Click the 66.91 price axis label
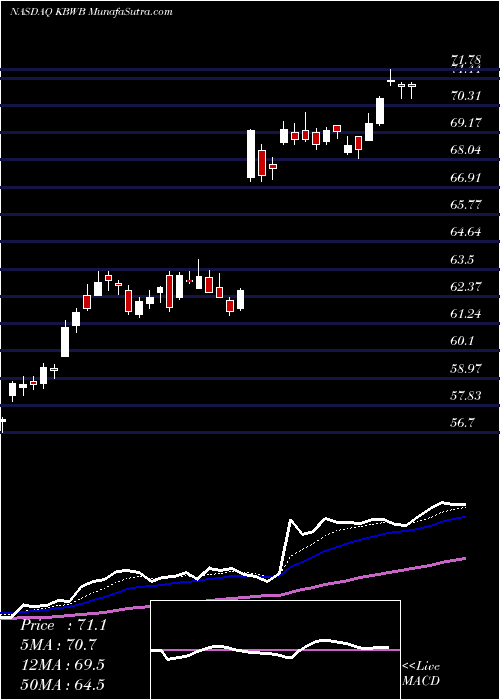Screen dimensions: 500x700 [x=467, y=177]
